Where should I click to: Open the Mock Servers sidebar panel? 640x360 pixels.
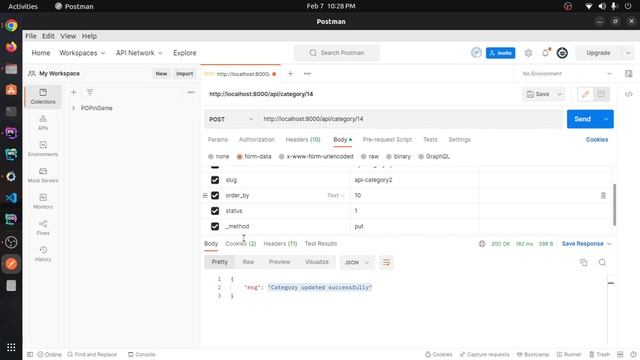click(43, 175)
